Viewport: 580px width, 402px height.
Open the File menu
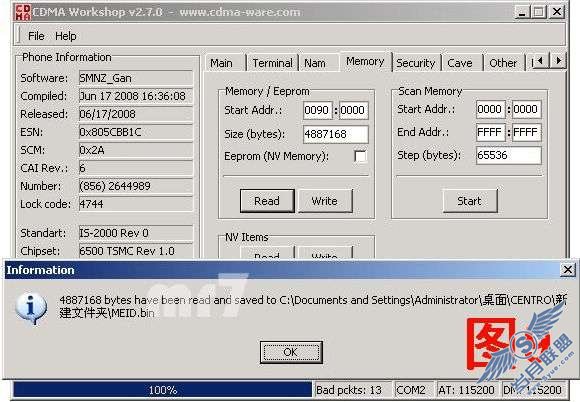point(36,36)
